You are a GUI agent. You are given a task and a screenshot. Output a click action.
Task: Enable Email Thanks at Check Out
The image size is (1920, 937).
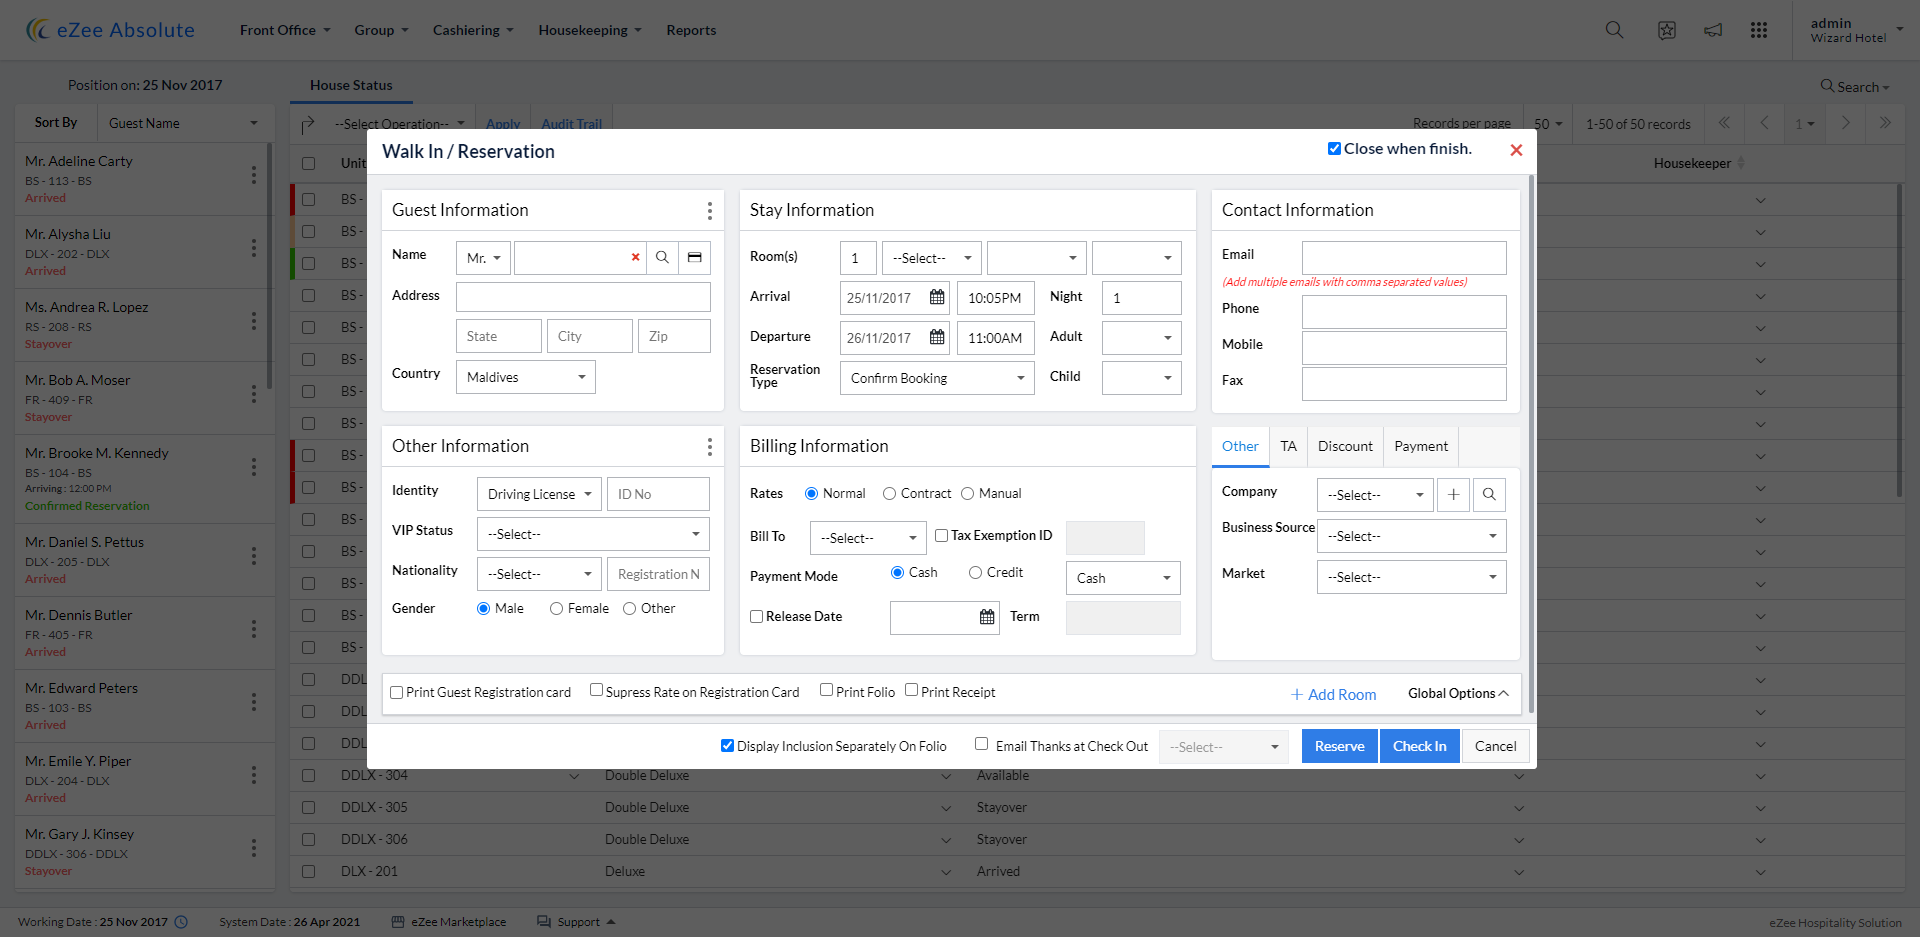pos(981,744)
